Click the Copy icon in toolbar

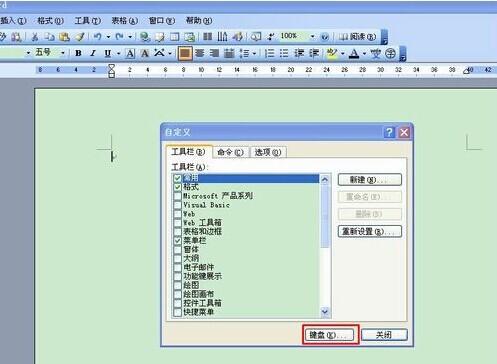pos(49,37)
